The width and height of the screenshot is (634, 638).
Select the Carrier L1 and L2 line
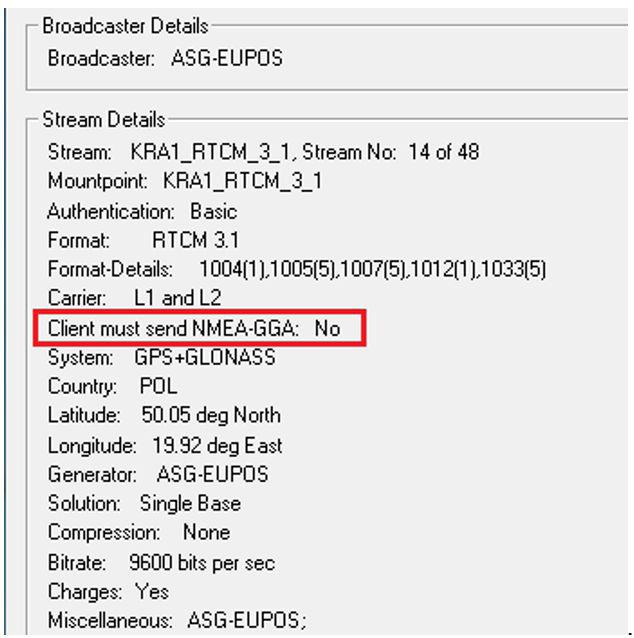coord(134,298)
